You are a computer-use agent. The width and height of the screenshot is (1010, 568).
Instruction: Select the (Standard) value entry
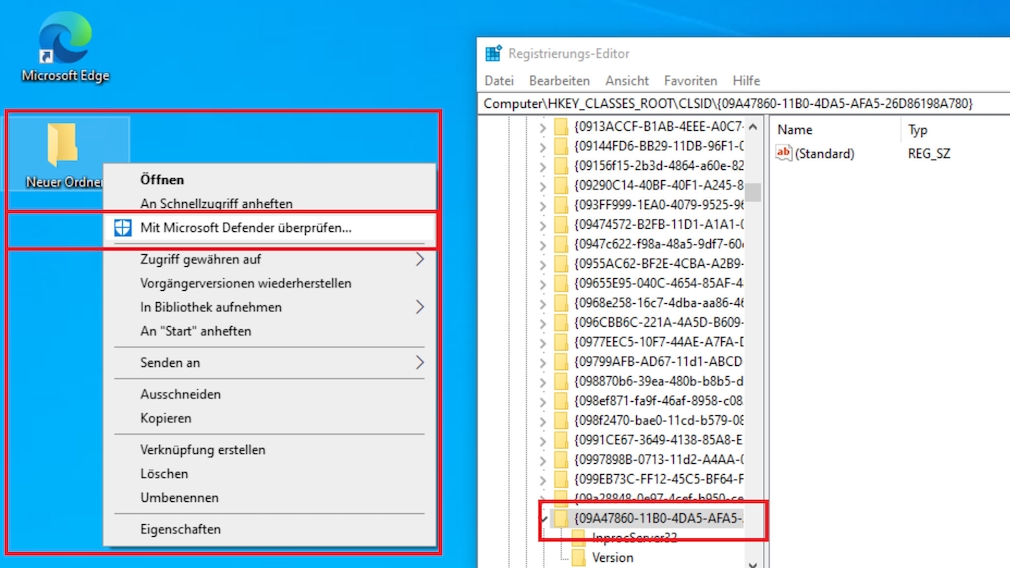click(x=824, y=153)
